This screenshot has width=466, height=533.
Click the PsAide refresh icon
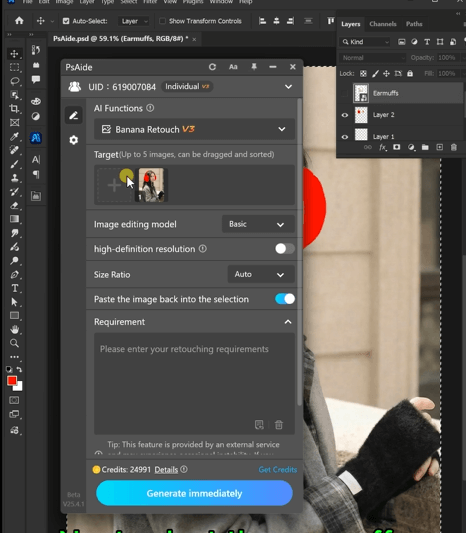[212, 67]
